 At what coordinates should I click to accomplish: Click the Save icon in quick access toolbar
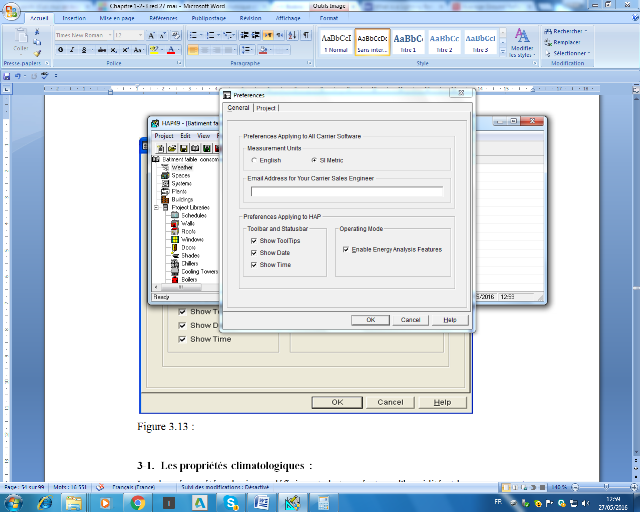(x=7, y=76)
